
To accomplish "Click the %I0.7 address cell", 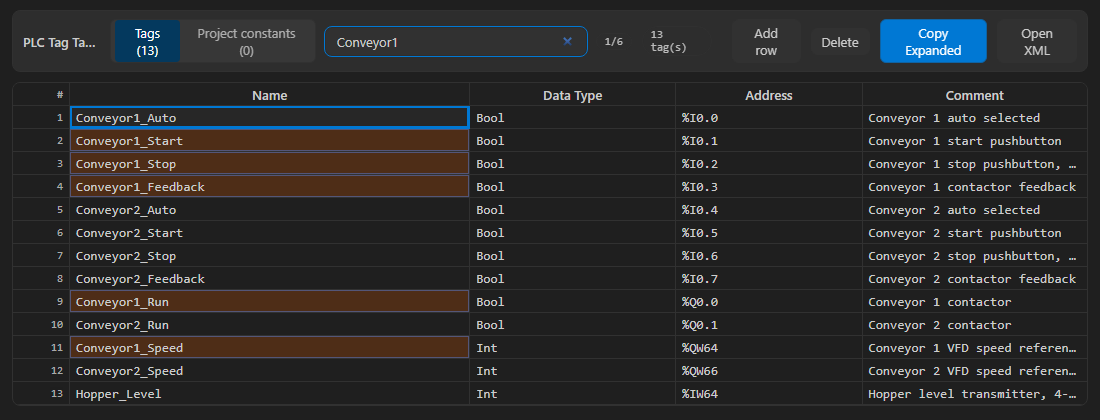I will pos(769,278).
